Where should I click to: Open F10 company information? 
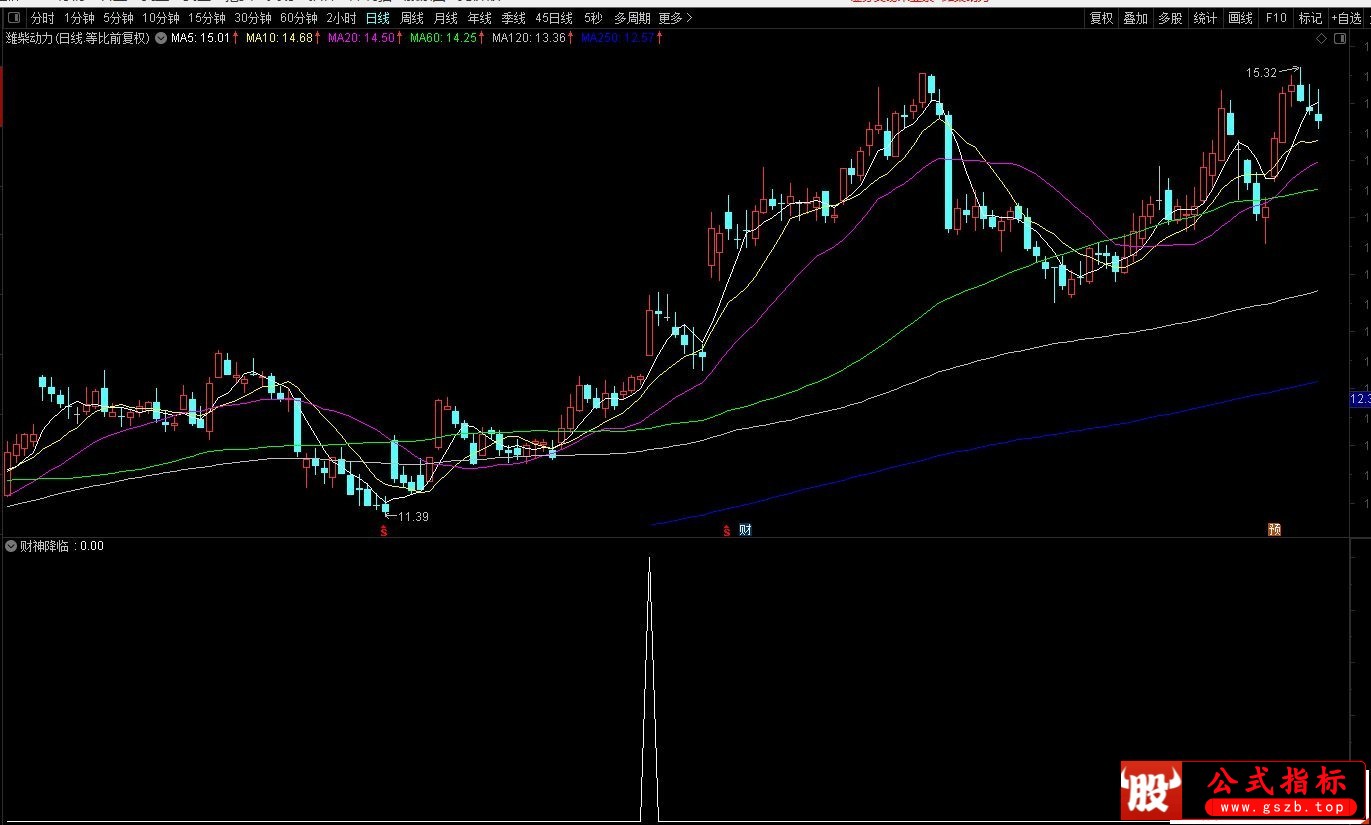pos(1275,18)
